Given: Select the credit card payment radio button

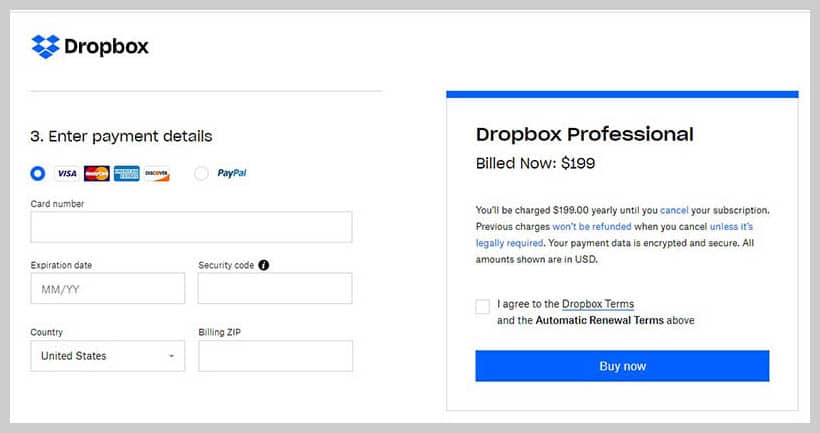Looking at the screenshot, I should [x=38, y=173].
